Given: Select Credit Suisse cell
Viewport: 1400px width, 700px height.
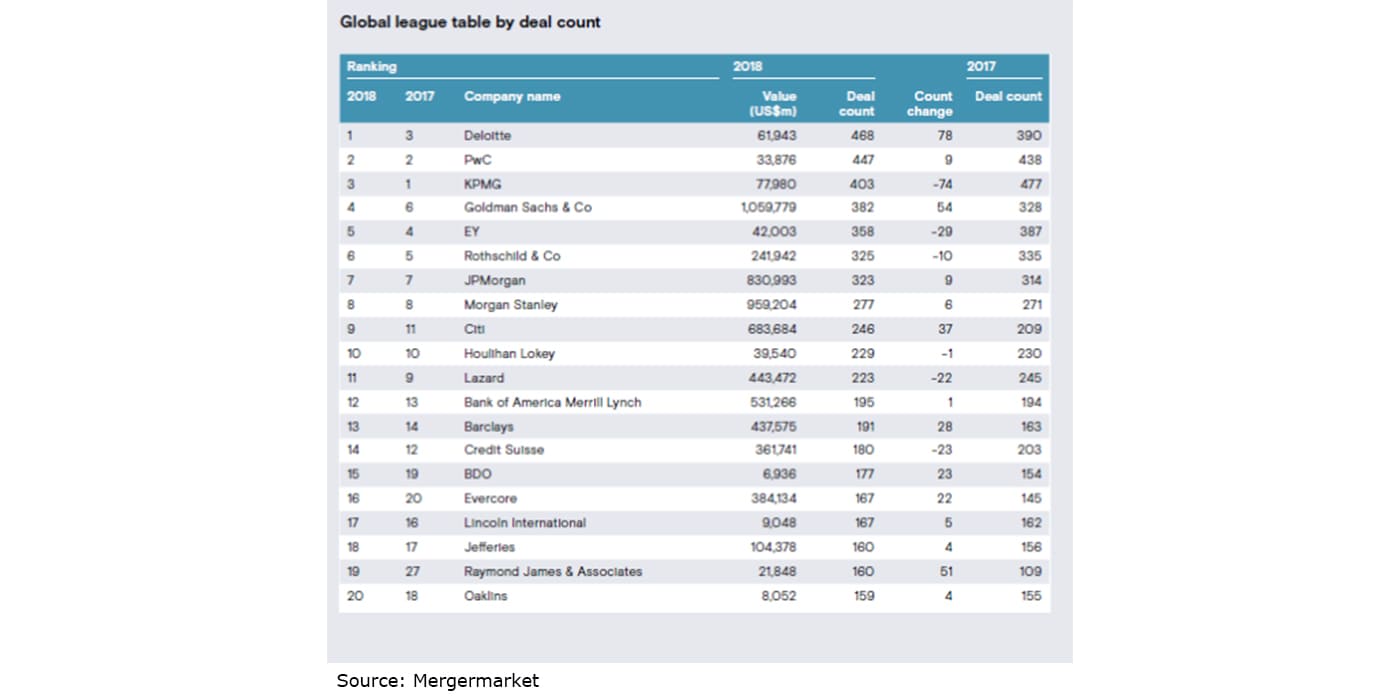Looking at the screenshot, I should click(x=504, y=450).
